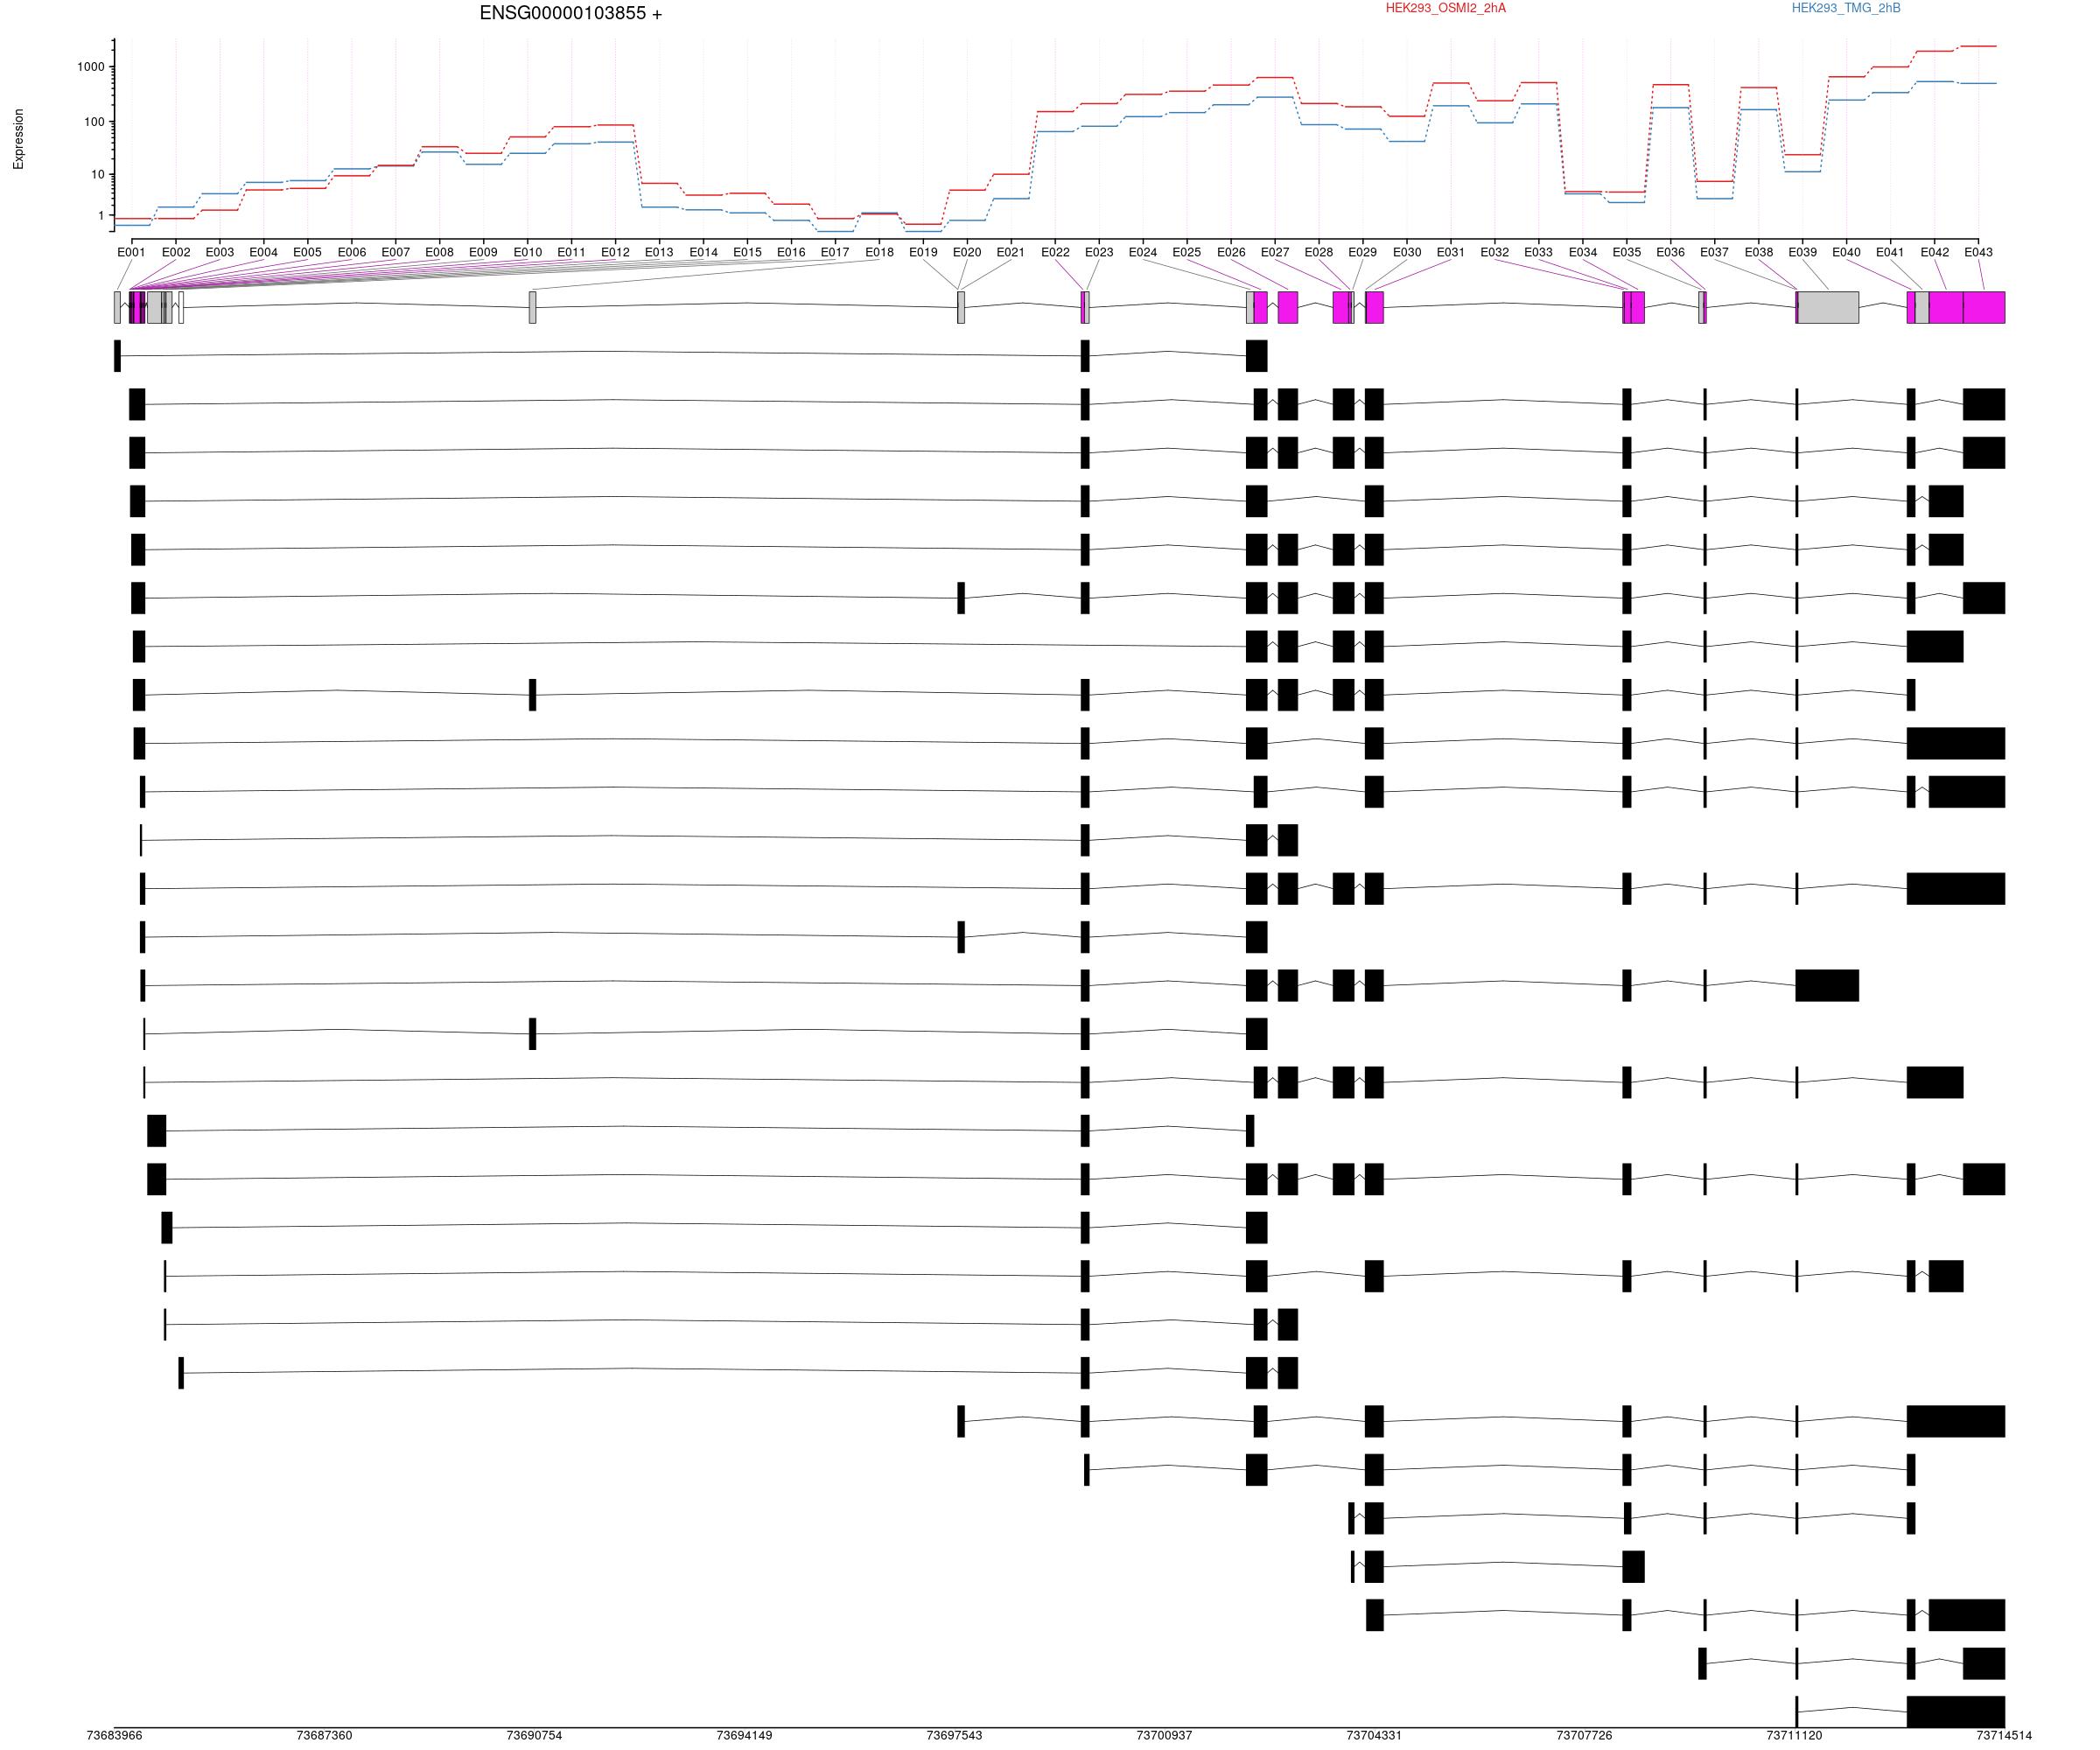Click exon label E018
This screenshot has height=1750, width=2100.
coord(879,253)
